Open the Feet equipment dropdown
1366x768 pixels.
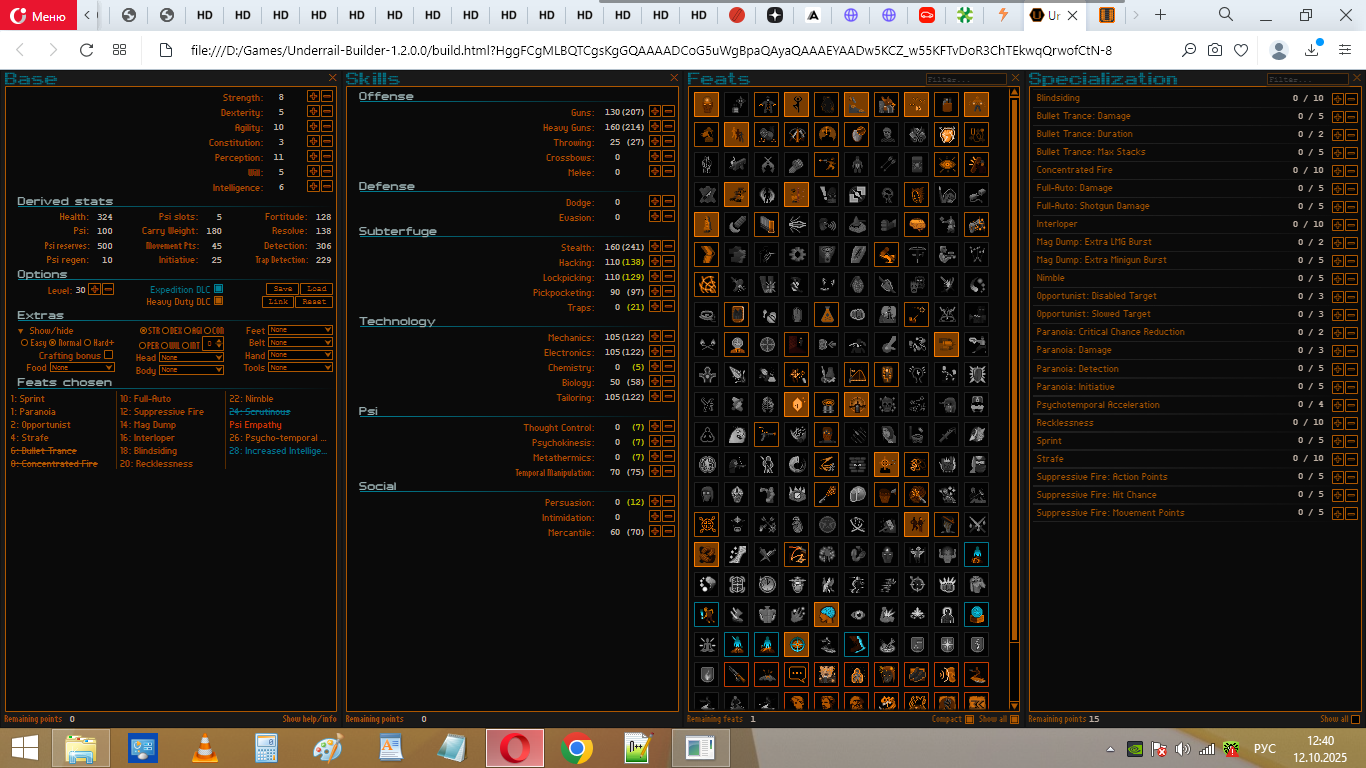tap(300, 330)
